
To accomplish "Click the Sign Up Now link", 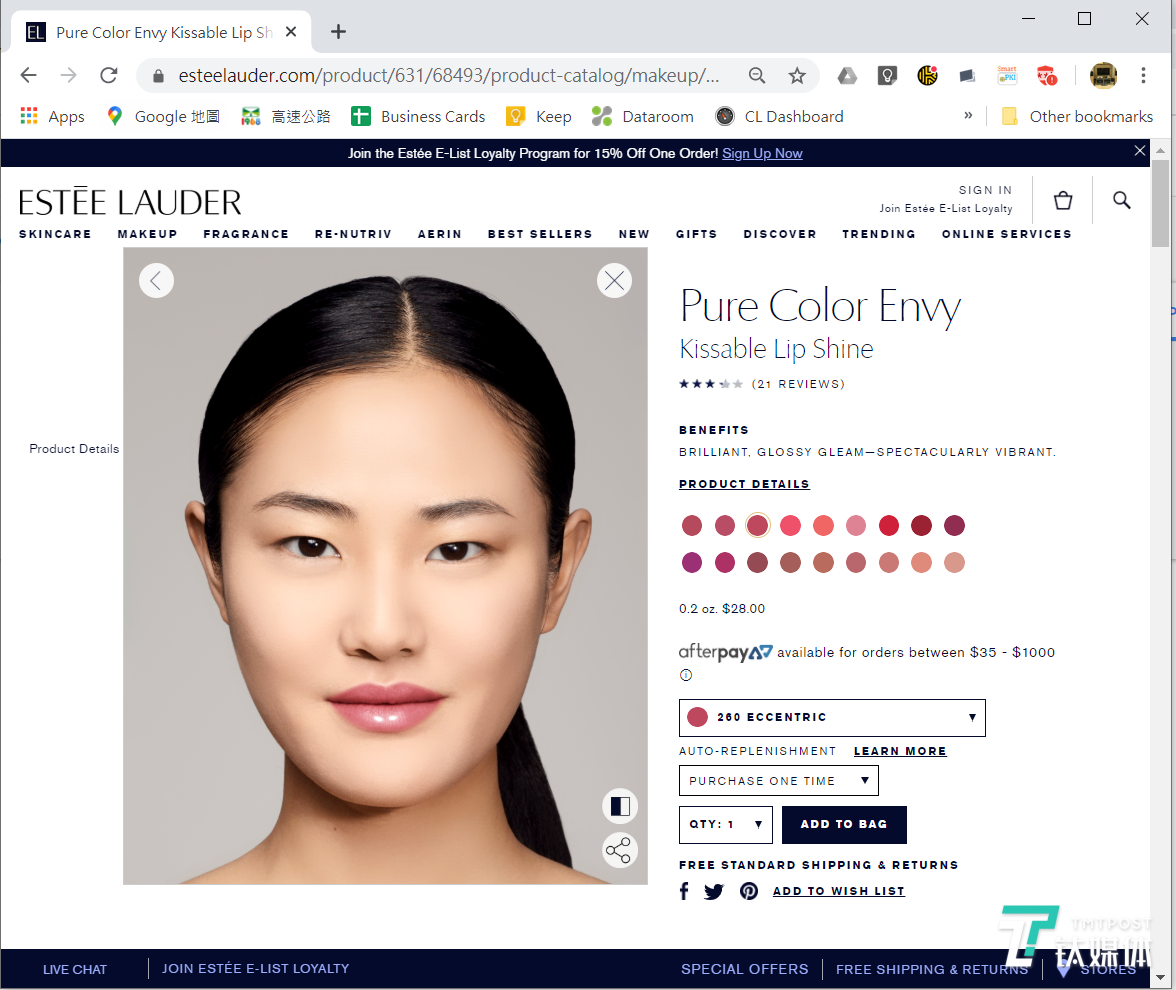I will (762, 153).
